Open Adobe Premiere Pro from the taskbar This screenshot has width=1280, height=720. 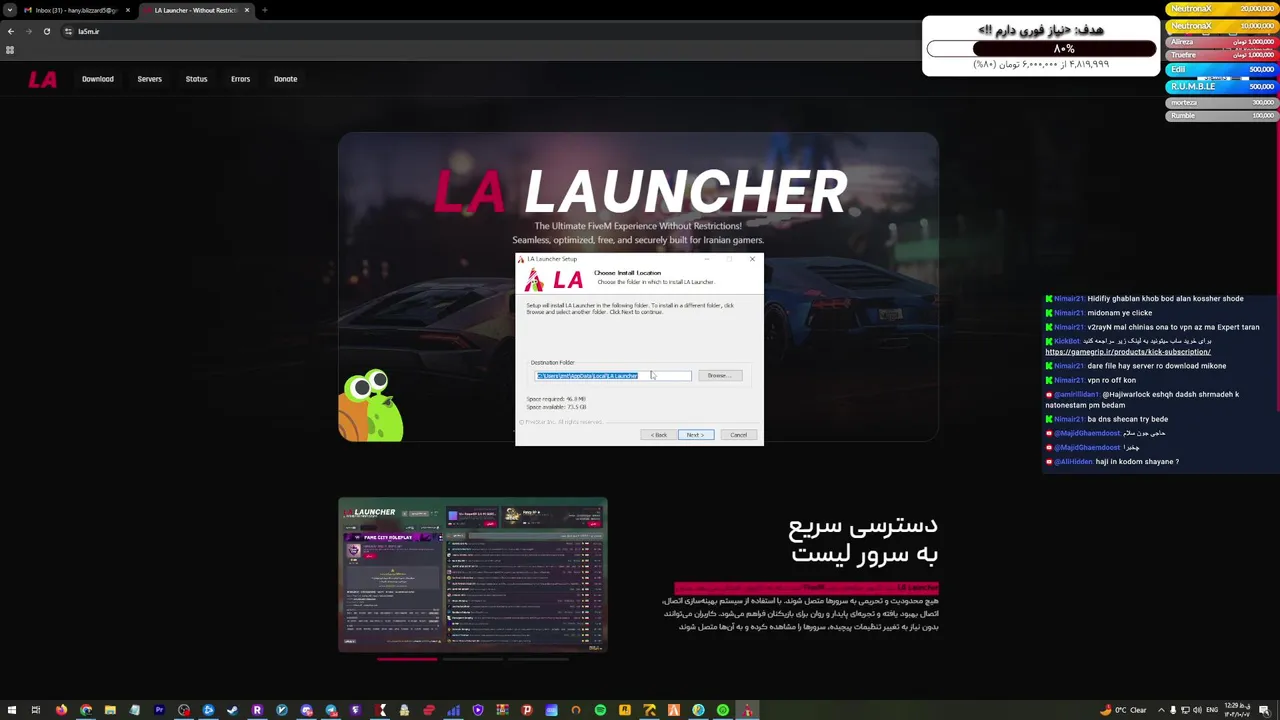[159, 710]
